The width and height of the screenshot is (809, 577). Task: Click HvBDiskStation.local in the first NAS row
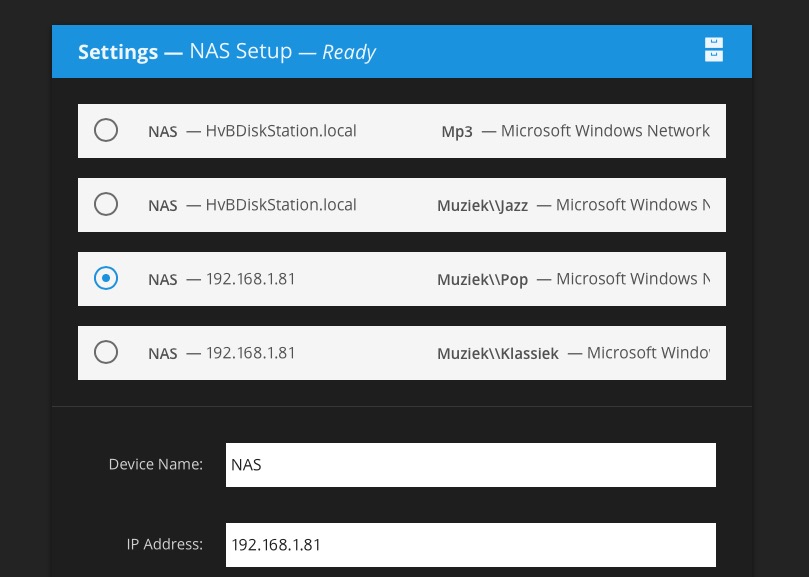point(281,131)
